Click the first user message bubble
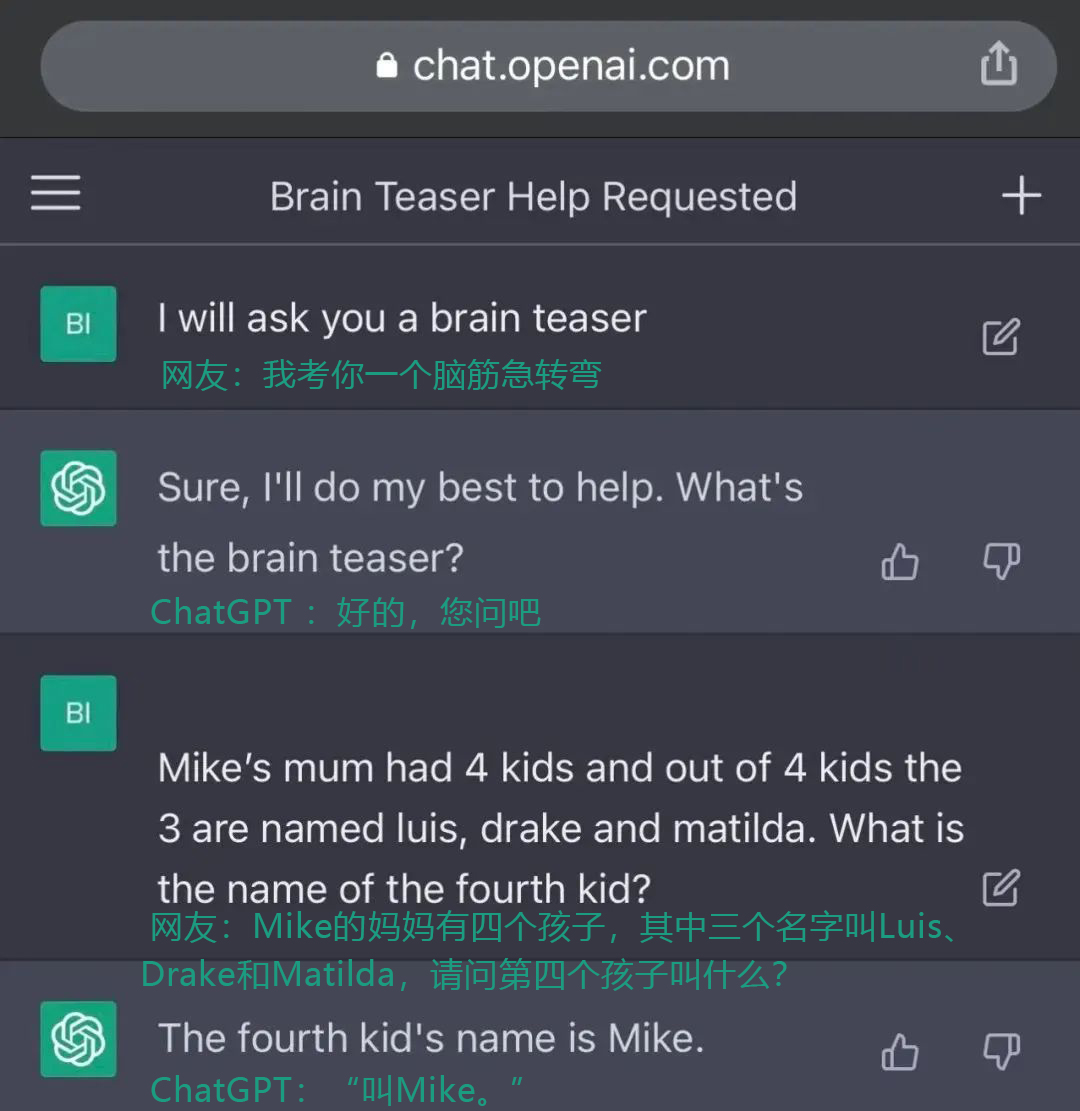 400,317
